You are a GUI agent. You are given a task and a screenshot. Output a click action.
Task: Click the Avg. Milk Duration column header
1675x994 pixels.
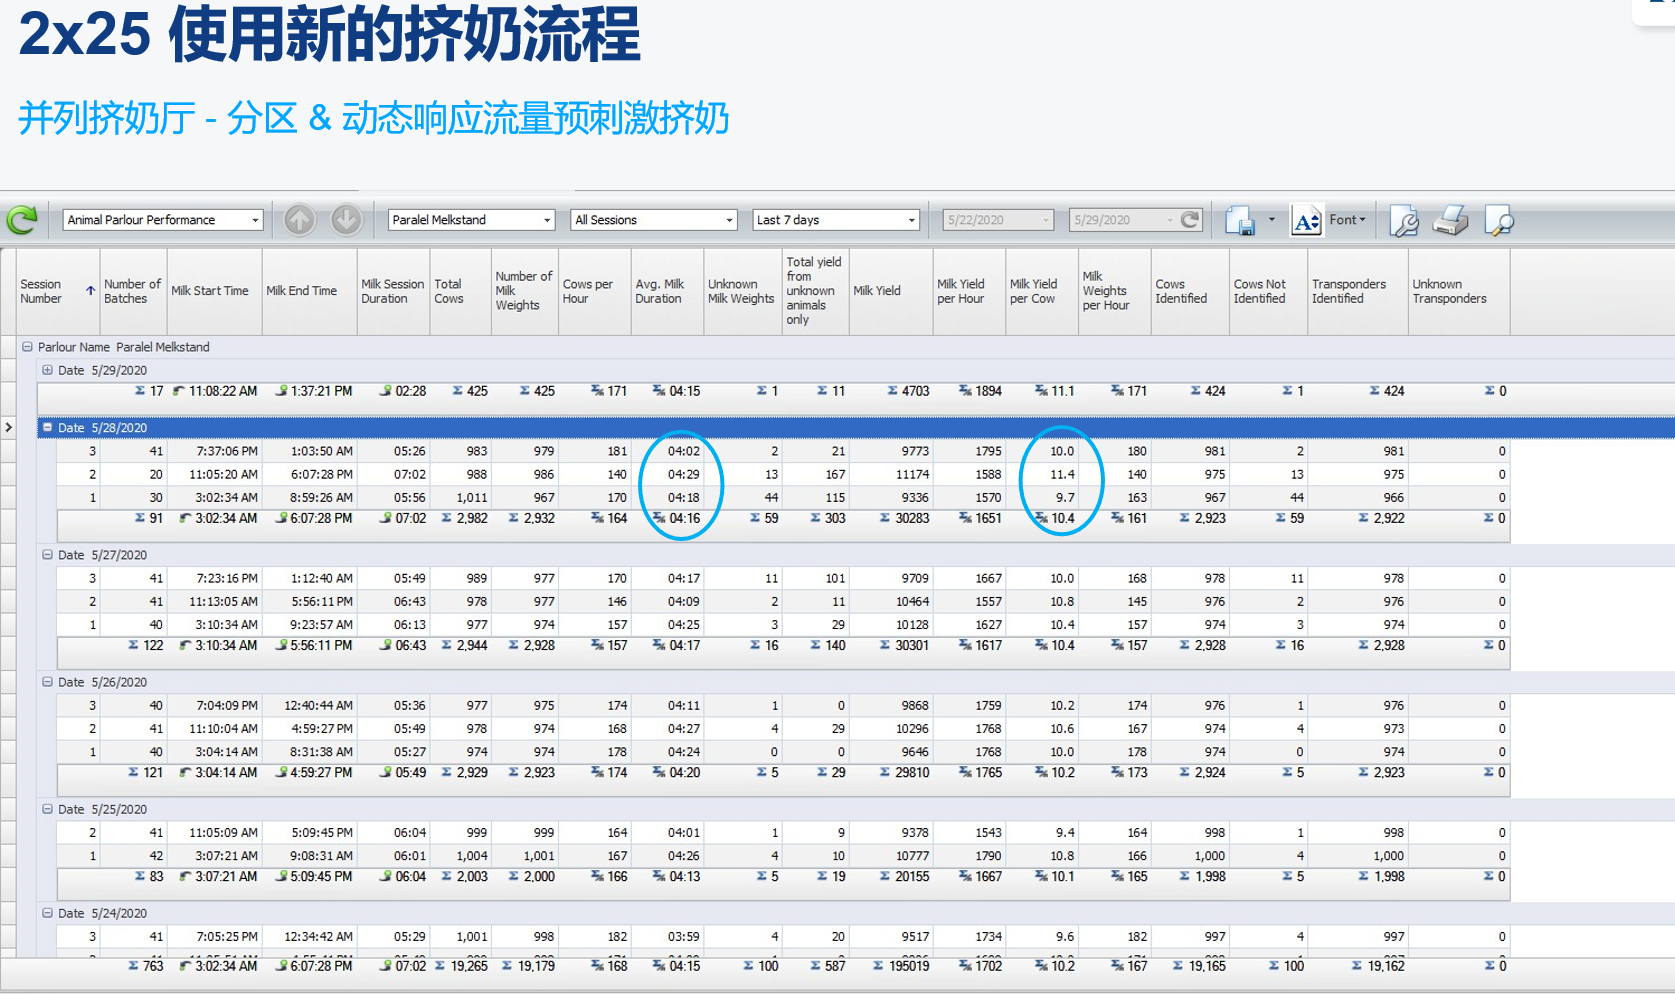[x=667, y=291]
